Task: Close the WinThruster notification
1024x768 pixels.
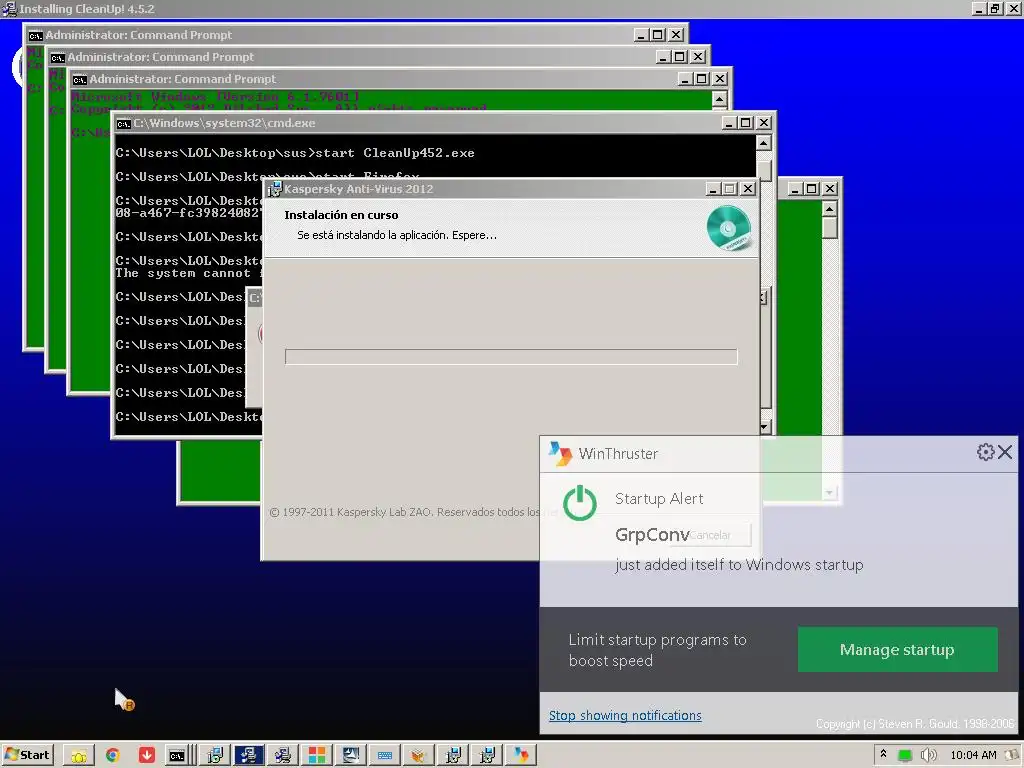Action: 1005,452
